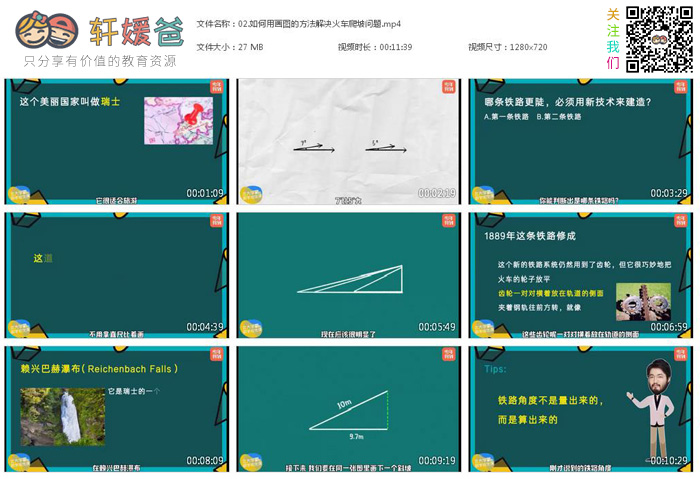The width and height of the screenshot is (700, 479).
Task: Click the gear wheels photo
Action: [x=643, y=302]
